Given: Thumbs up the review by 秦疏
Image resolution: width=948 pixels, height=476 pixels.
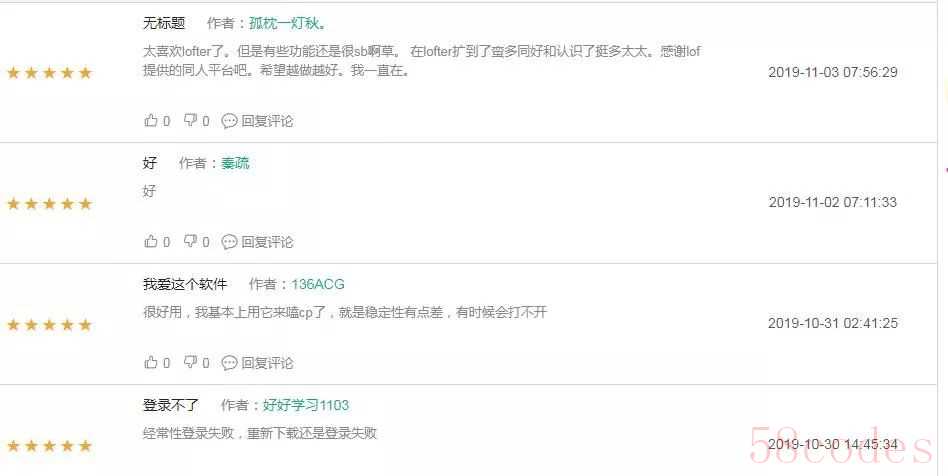Looking at the screenshot, I should [151, 241].
